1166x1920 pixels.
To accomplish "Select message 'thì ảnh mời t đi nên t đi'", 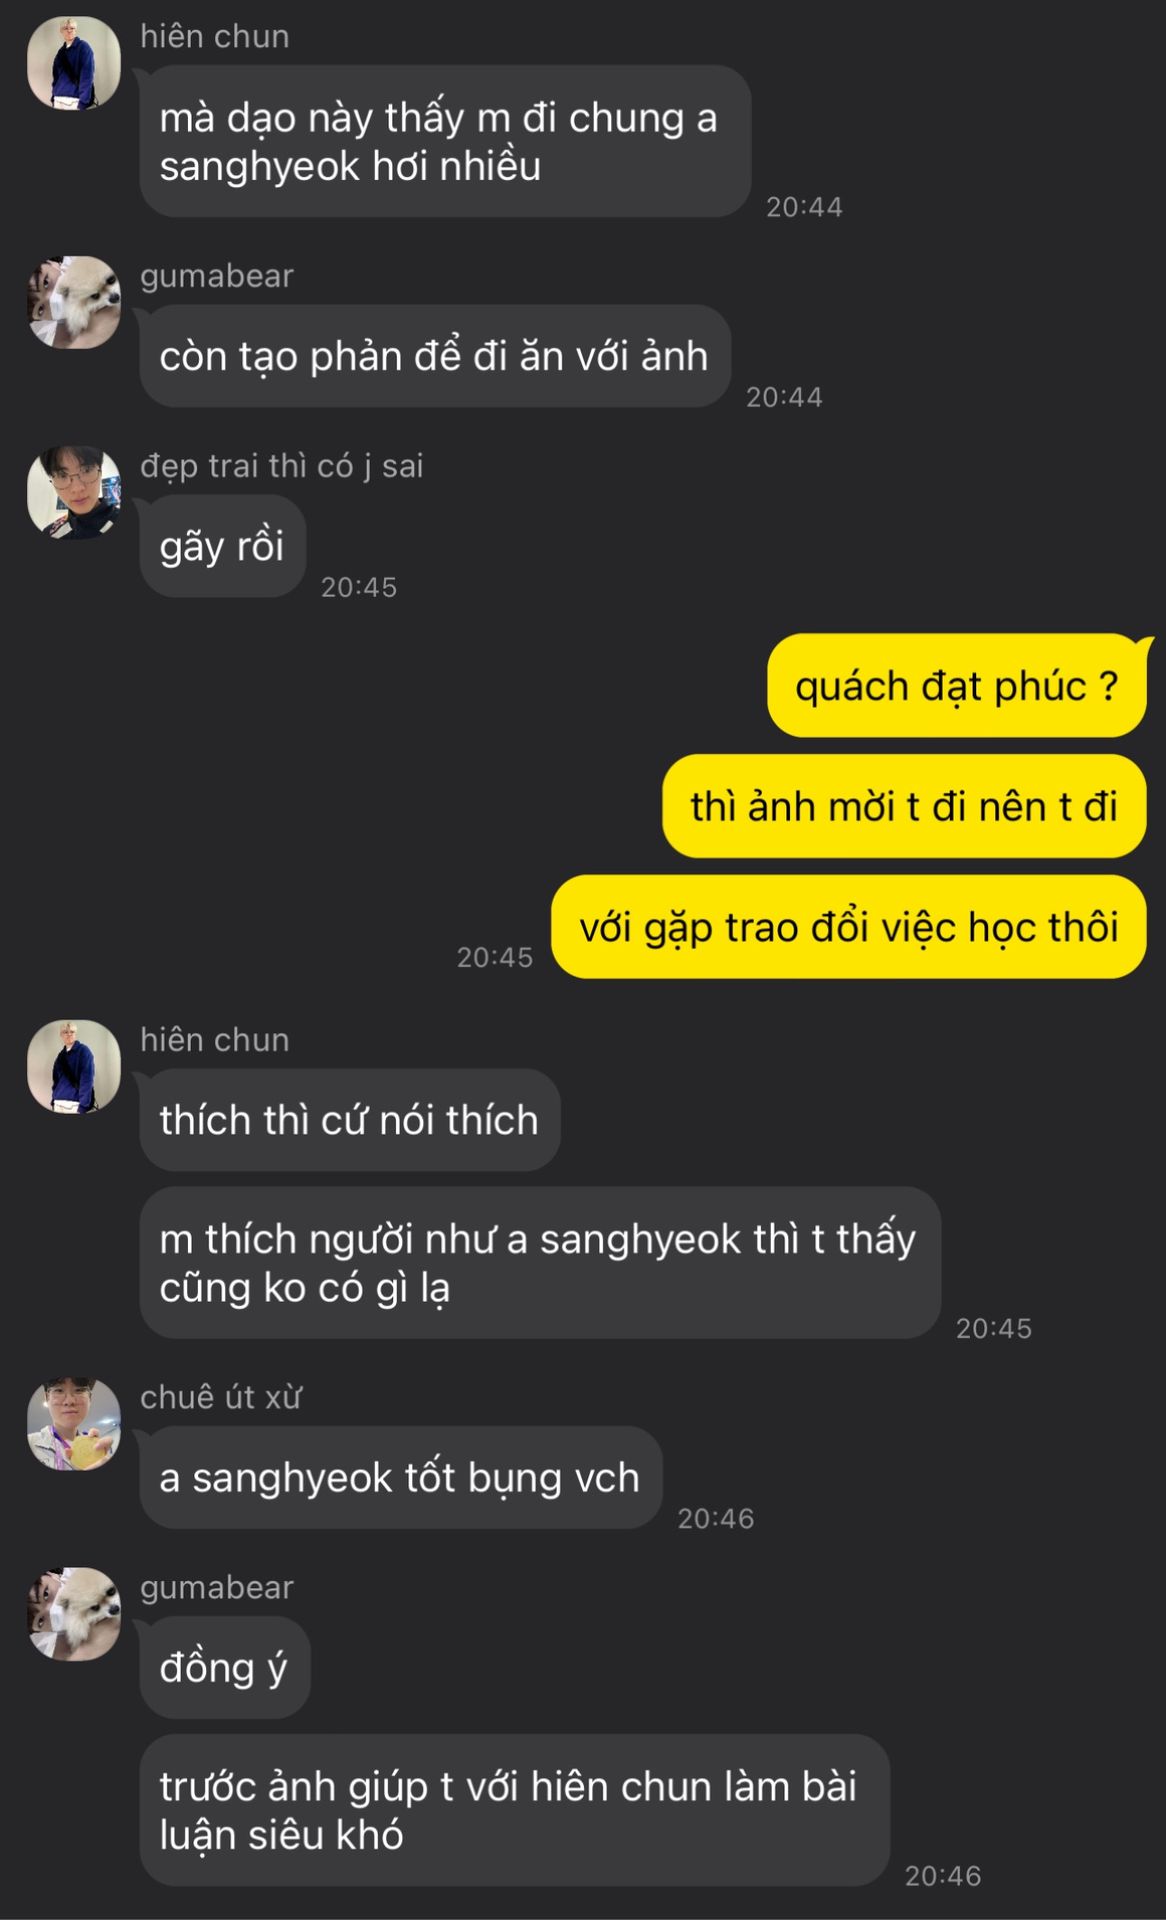I will (x=904, y=806).
